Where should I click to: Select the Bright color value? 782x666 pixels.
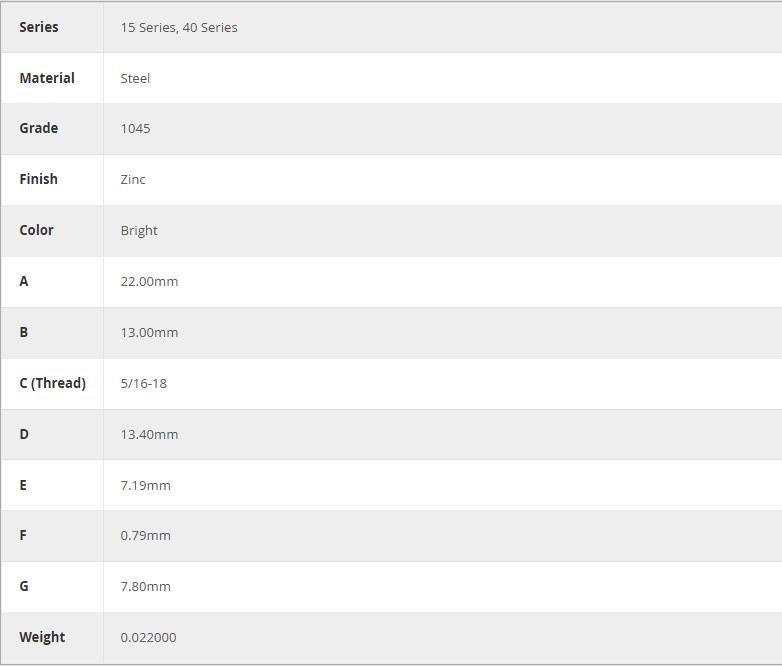pos(139,231)
